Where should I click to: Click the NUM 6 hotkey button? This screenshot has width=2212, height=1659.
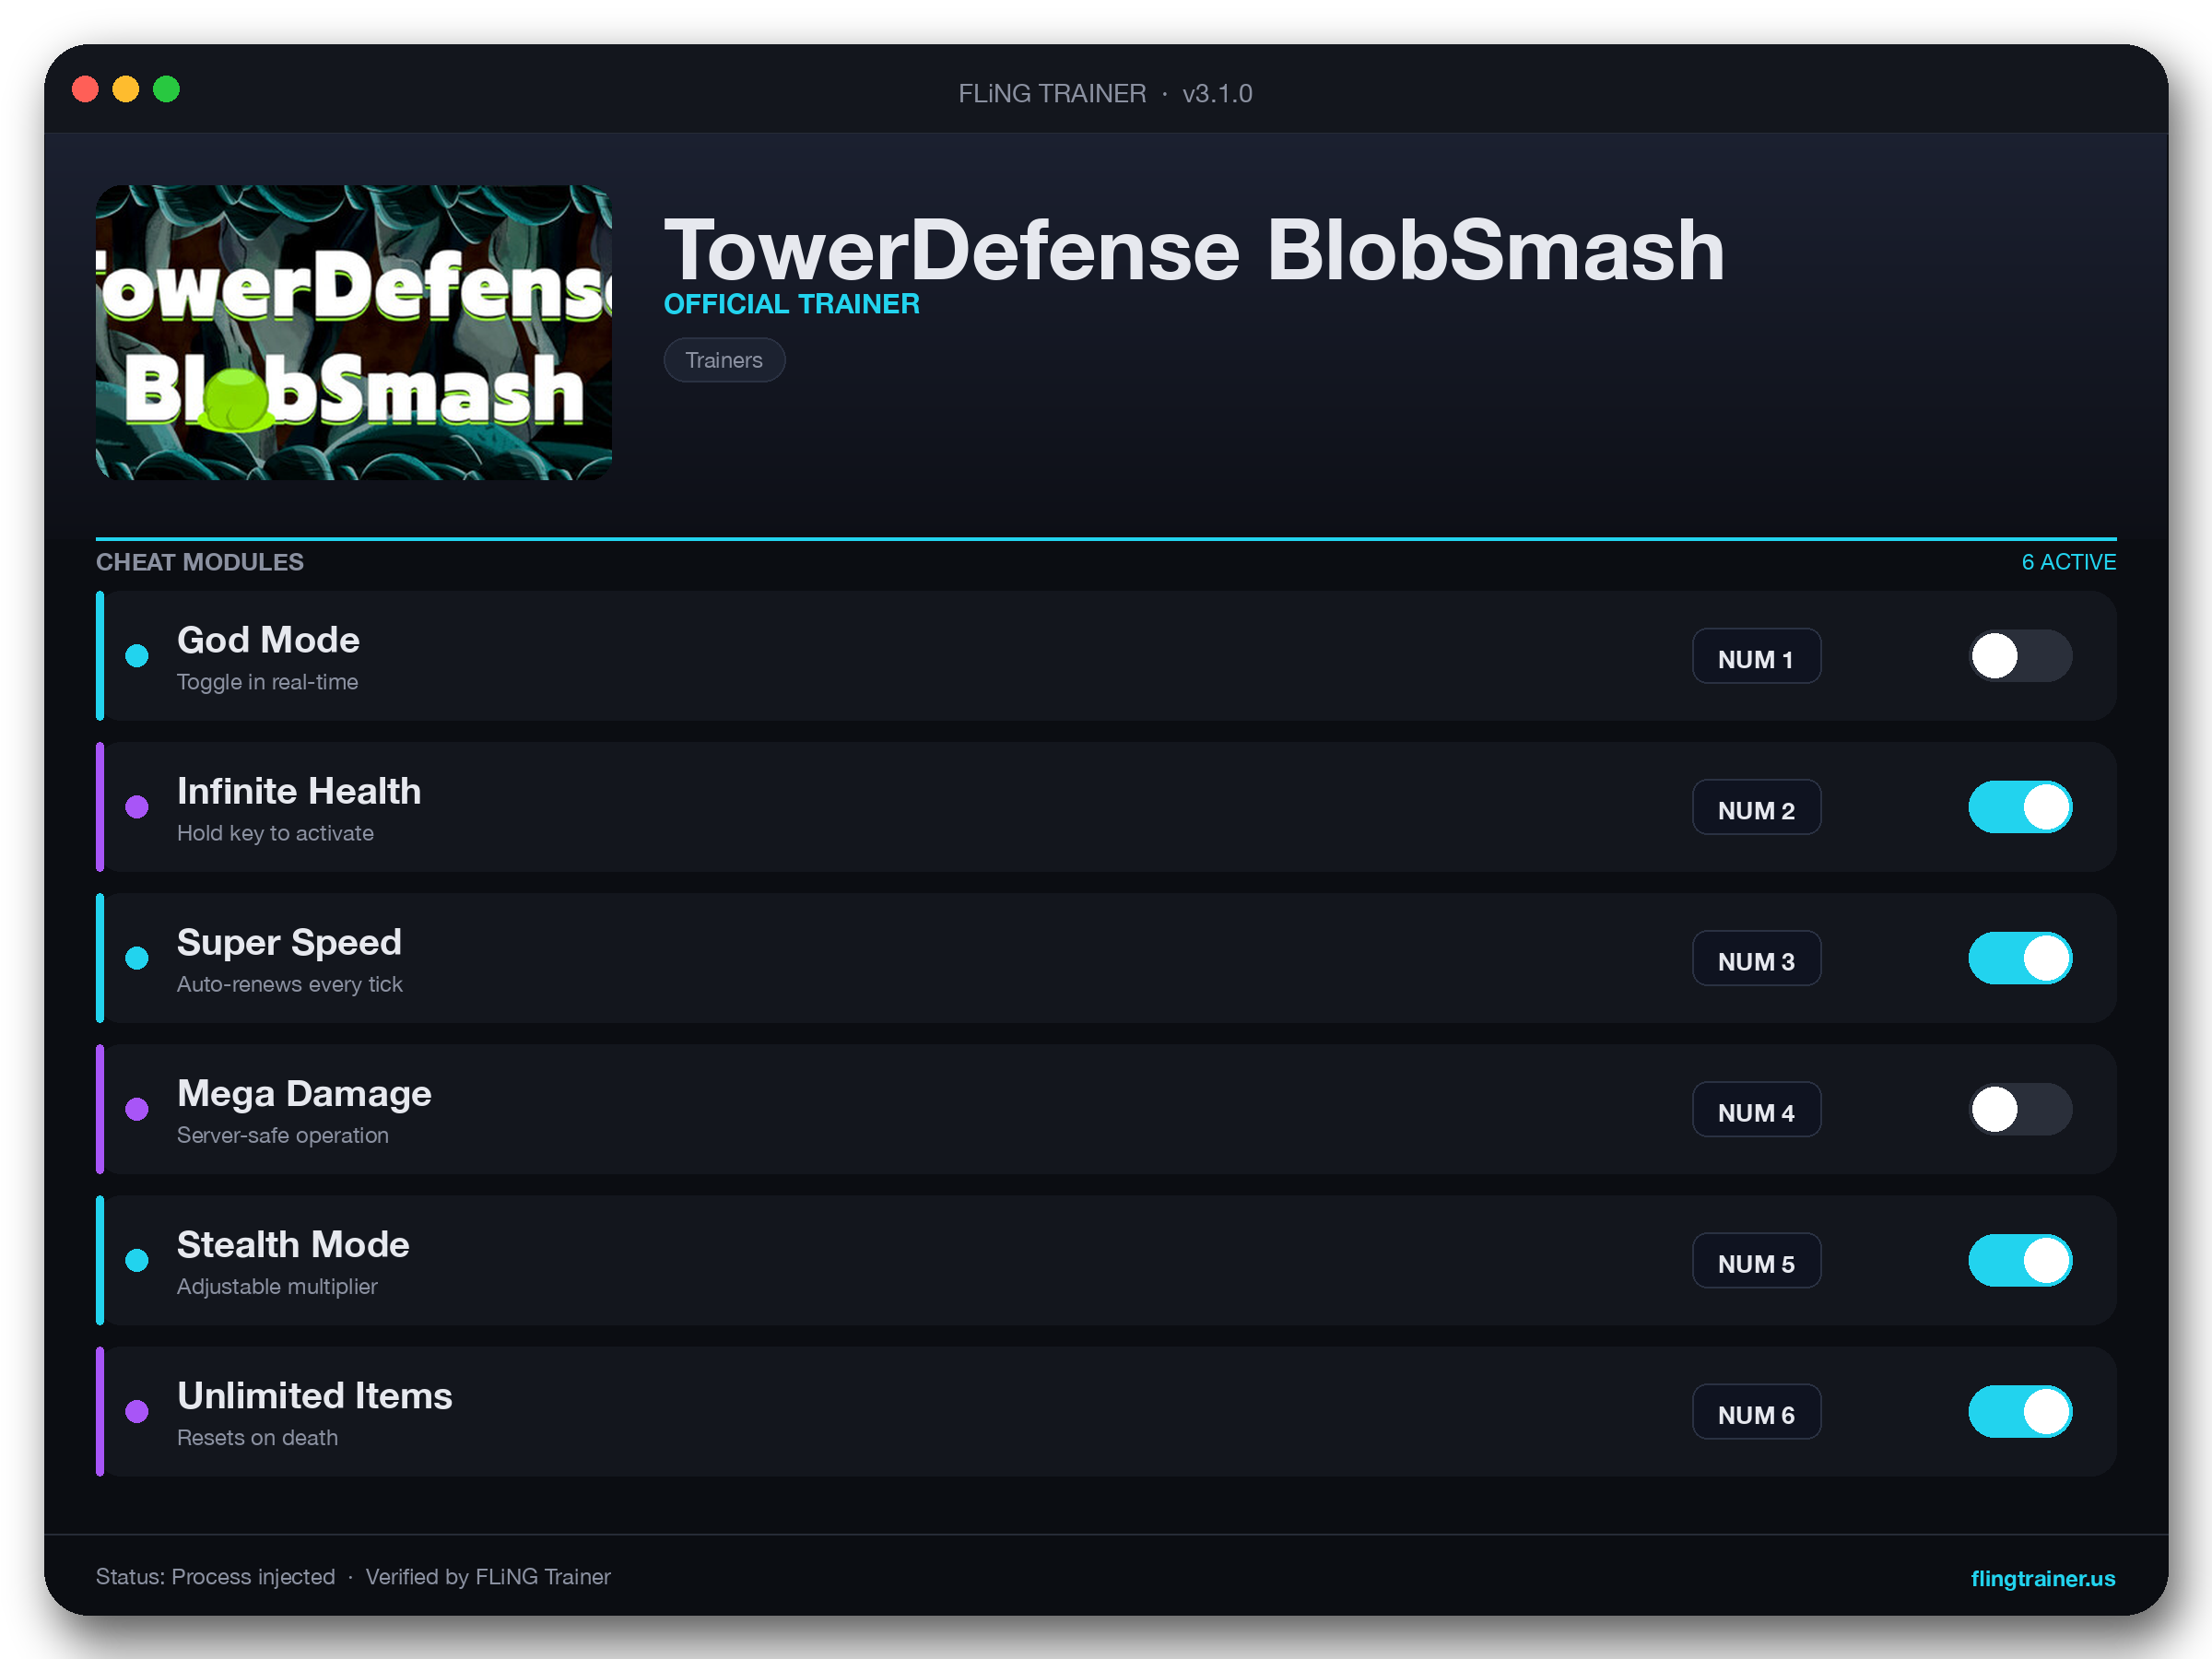coord(1756,1412)
